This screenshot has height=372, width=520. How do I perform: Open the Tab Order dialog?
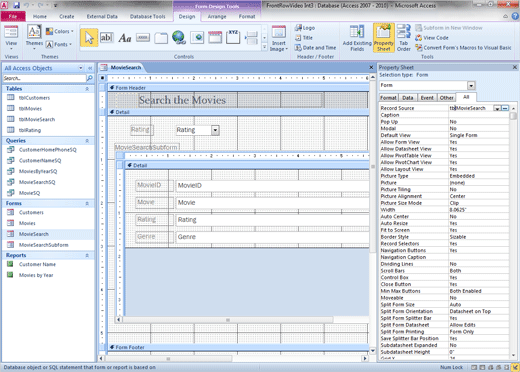[404, 38]
